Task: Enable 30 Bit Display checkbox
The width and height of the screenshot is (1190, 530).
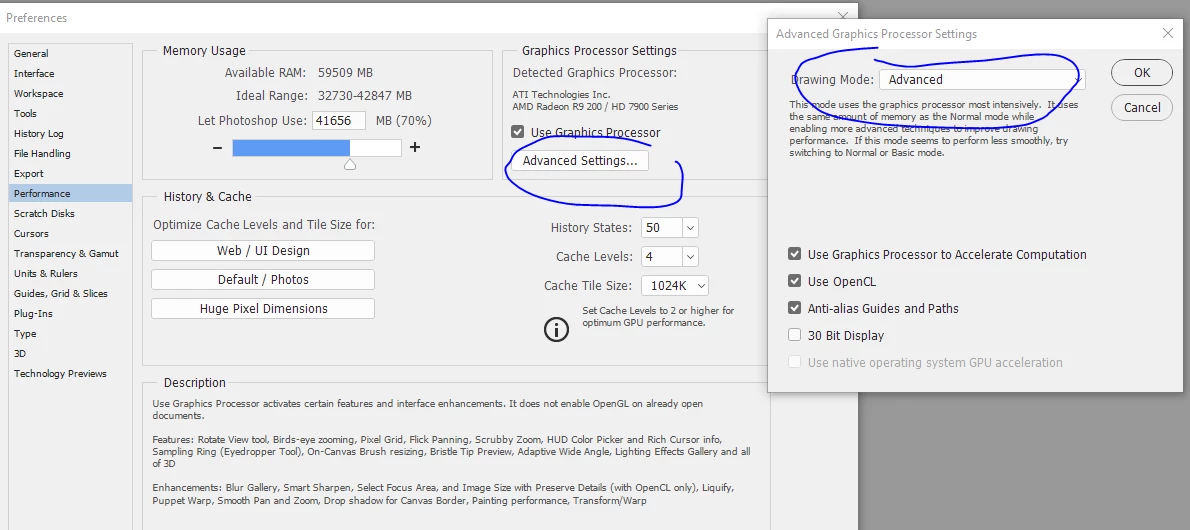Action: (x=795, y=335)
